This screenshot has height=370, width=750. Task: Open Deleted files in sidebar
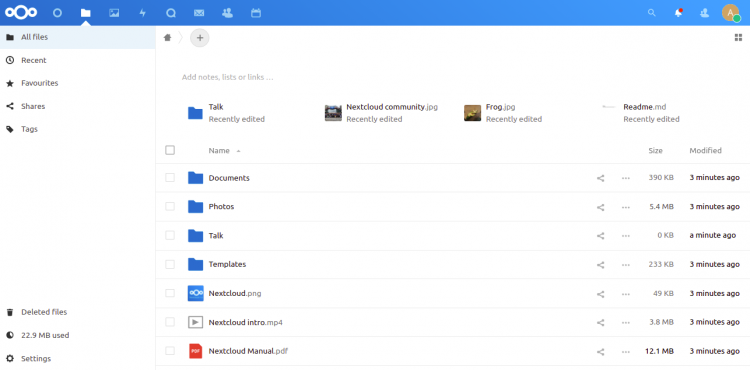77,312
